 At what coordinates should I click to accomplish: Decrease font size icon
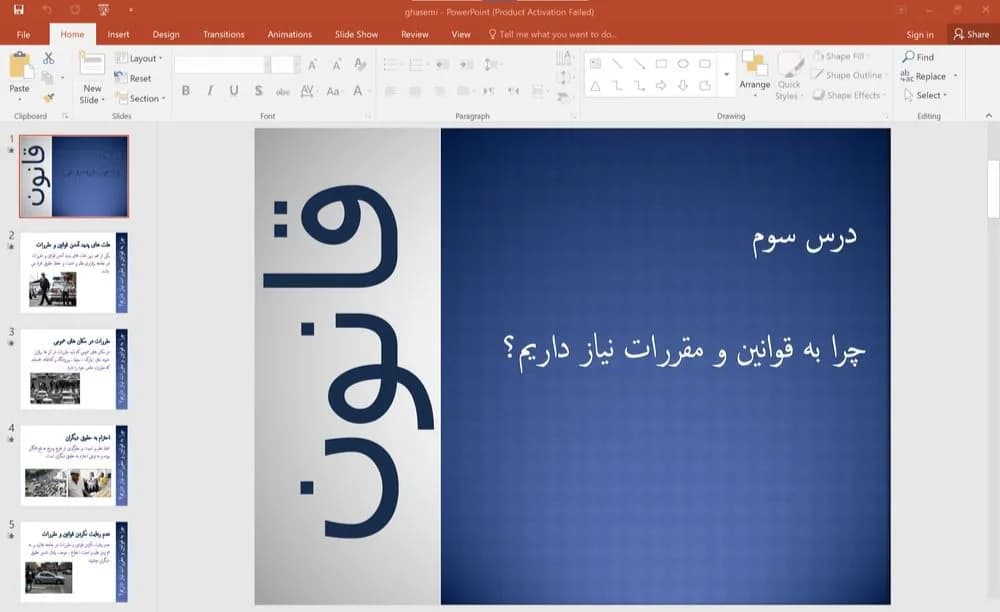(x=336, y=64)
